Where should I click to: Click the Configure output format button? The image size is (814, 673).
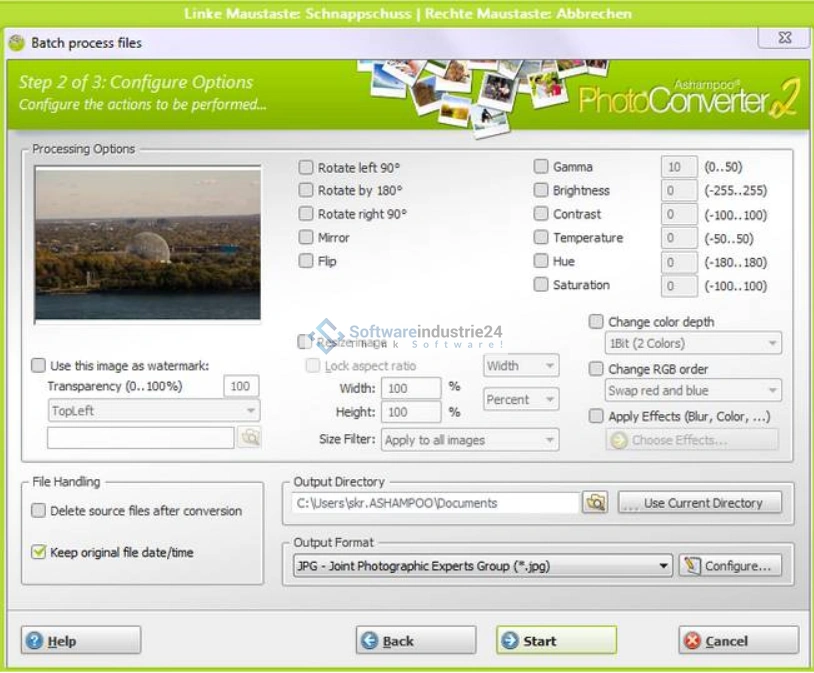730,566
